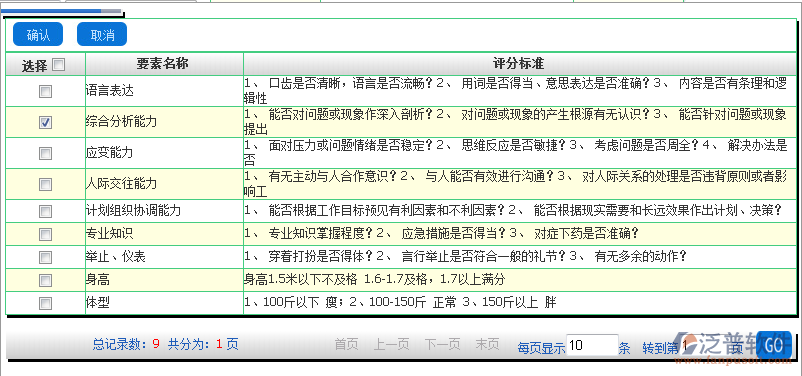Uncheck the 综合分析能力 row checkbox
This screenshot has height=376, width=802.
[x=46, y=122]
